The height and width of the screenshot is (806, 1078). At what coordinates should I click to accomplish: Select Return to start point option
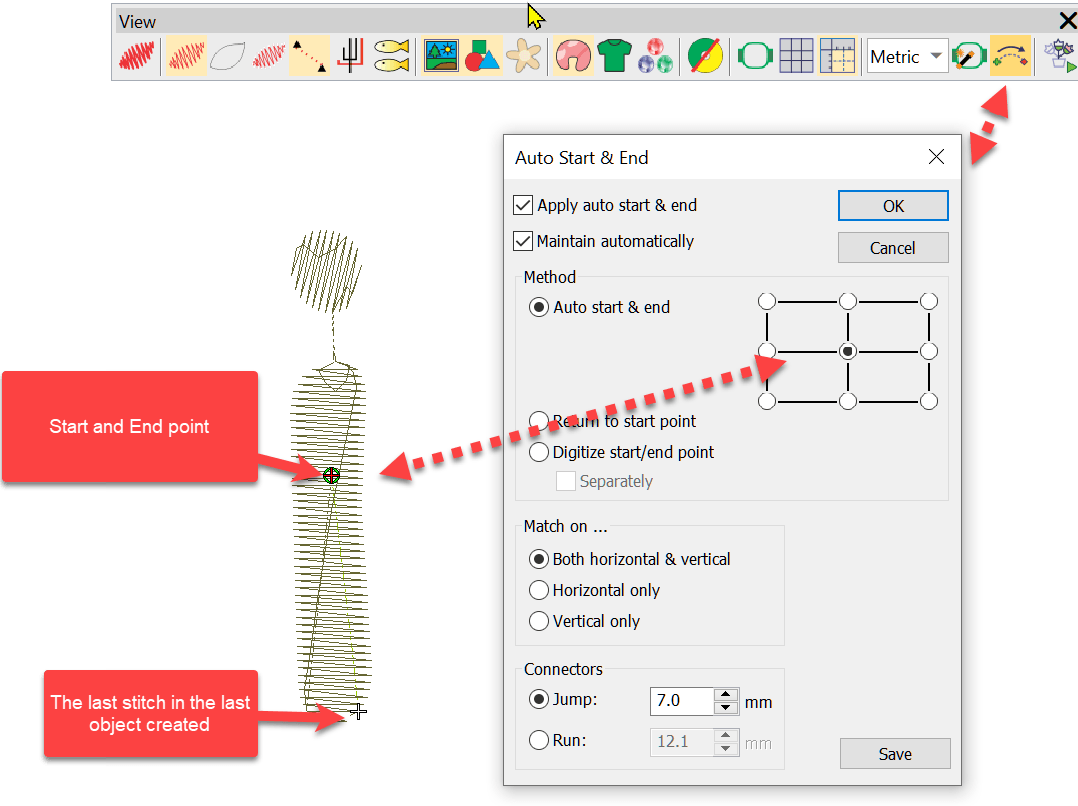(x=539, y=421)
